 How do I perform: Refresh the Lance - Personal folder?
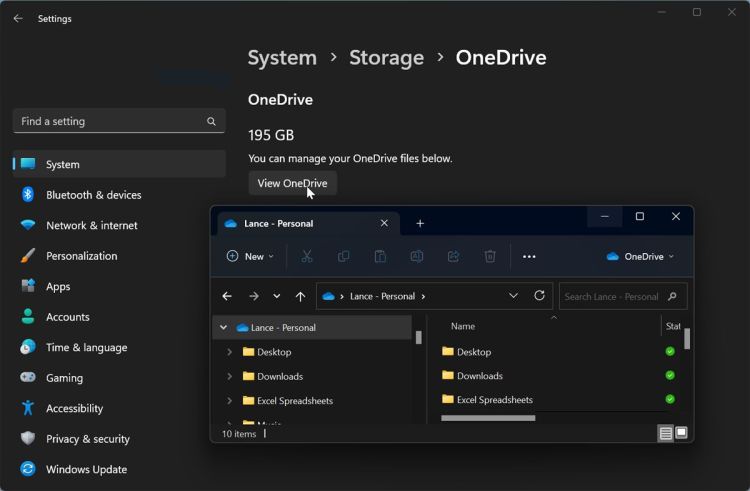click(x=540, y=296)
